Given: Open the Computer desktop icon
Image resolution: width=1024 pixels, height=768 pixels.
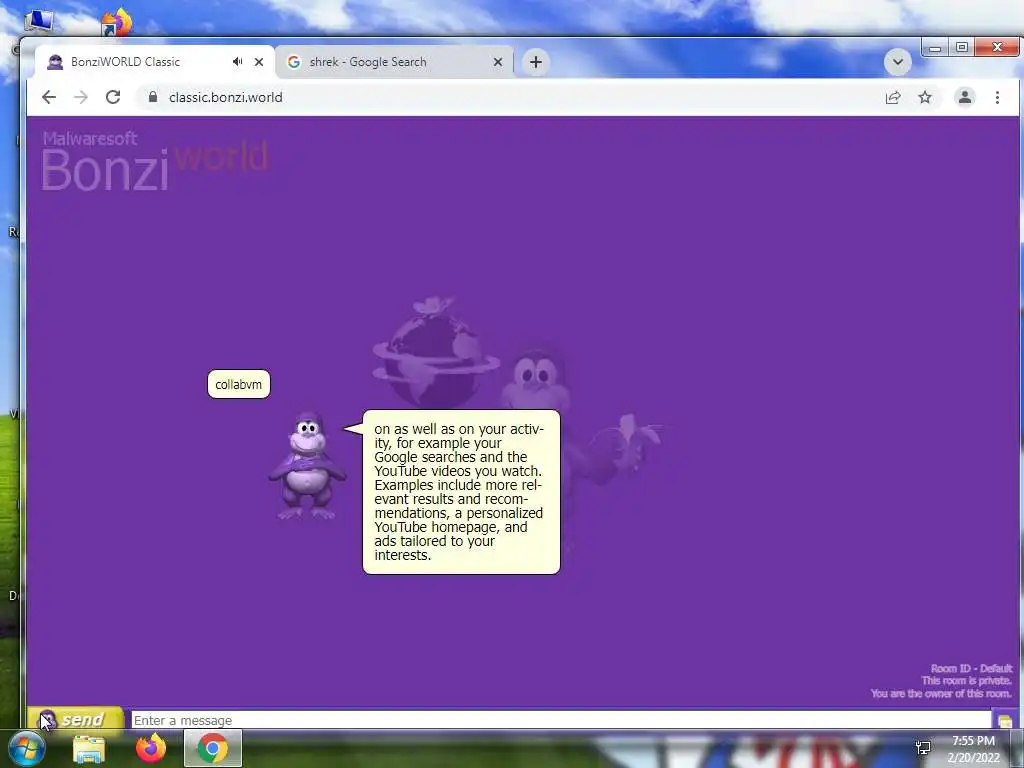Looking at the screenshot, I should click(x=39, y=20).
